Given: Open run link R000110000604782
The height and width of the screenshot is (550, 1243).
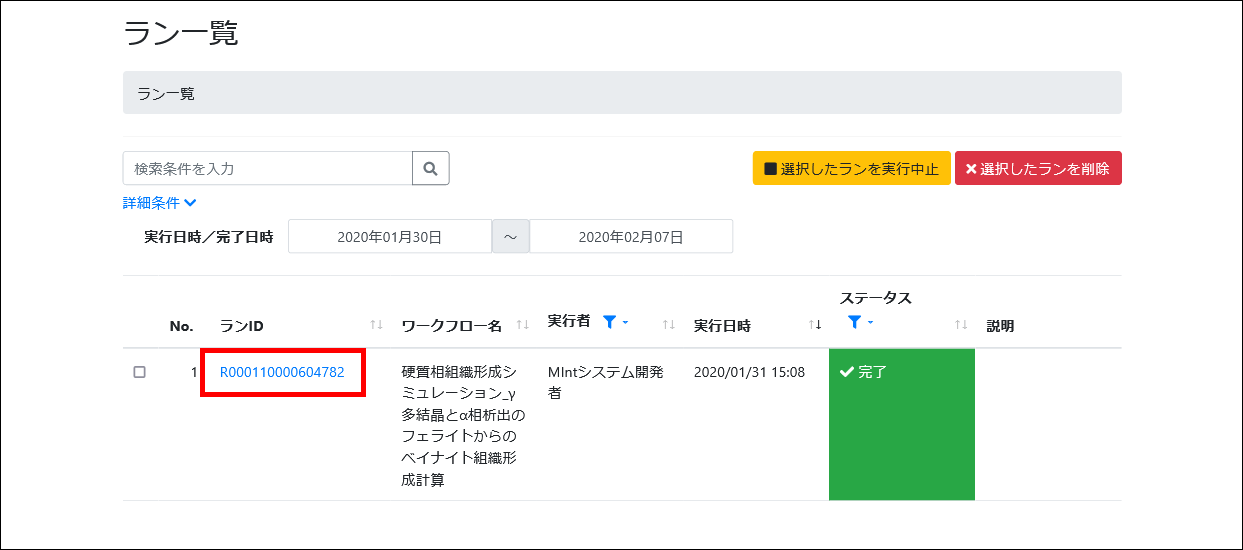Looking at the screenshot, I should pos(282,372).
